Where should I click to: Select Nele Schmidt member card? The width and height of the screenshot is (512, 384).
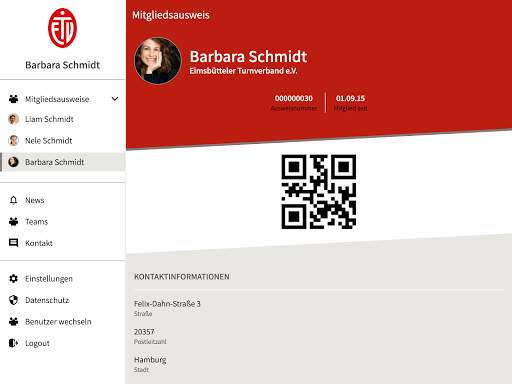pos(48,141)
